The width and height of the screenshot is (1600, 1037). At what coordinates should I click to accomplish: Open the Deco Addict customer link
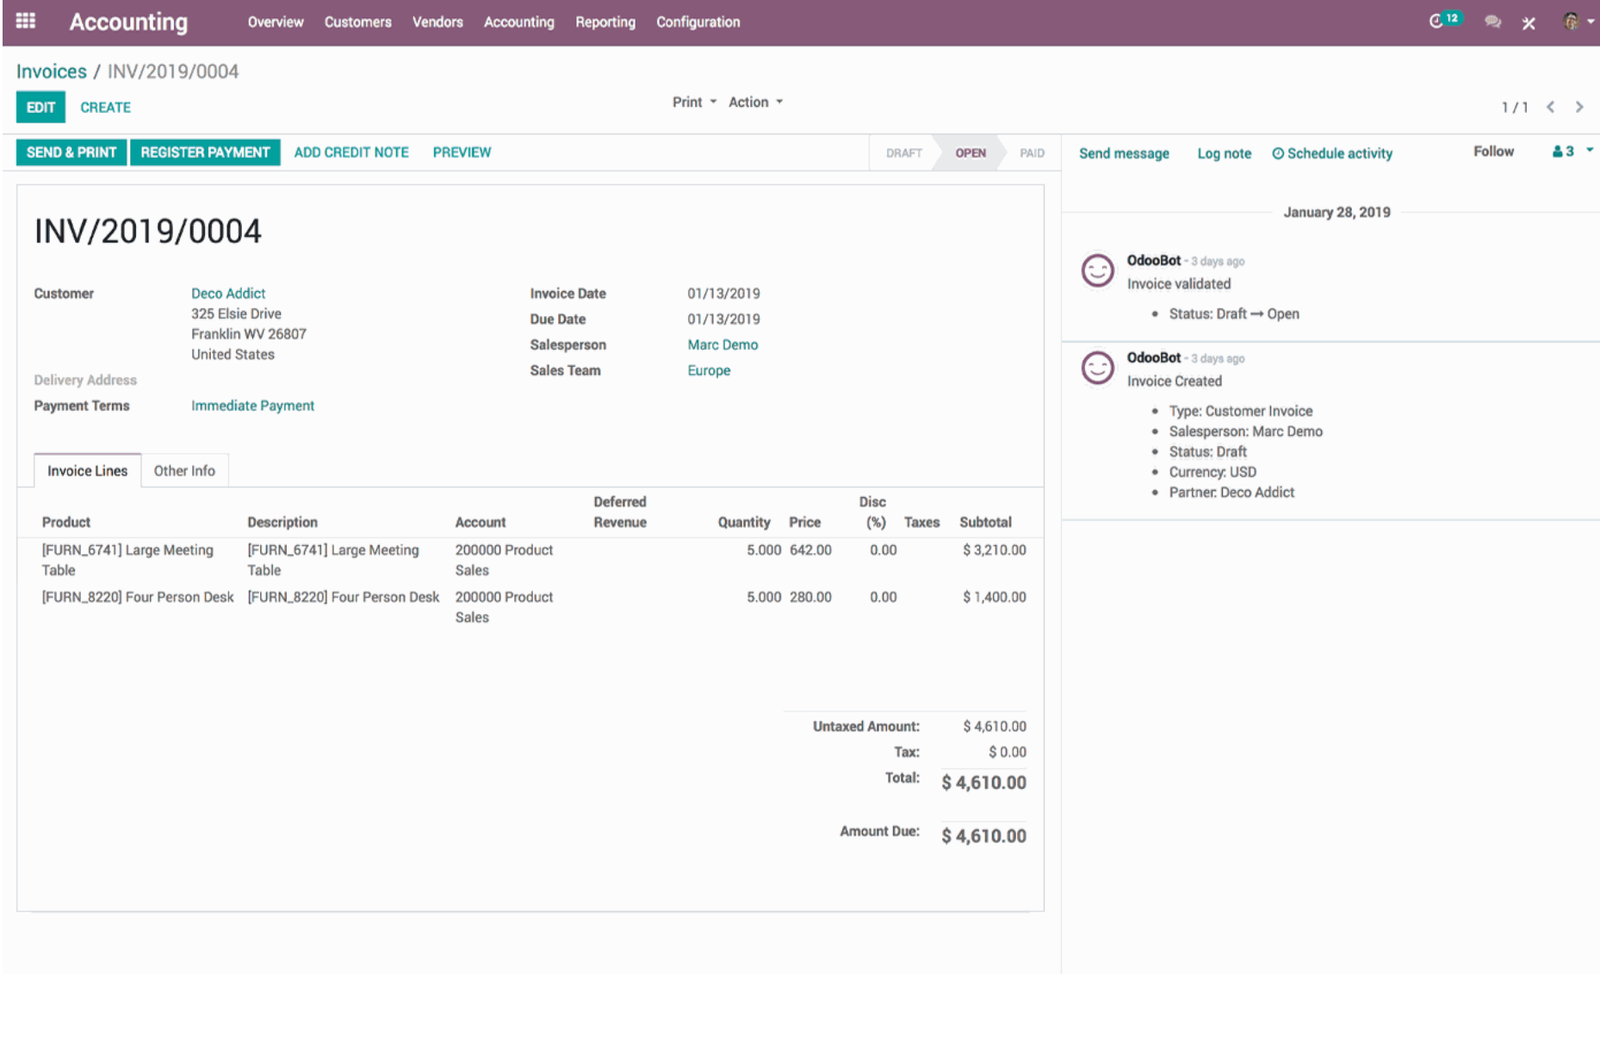pyautogui.click(x=228, y=293)
